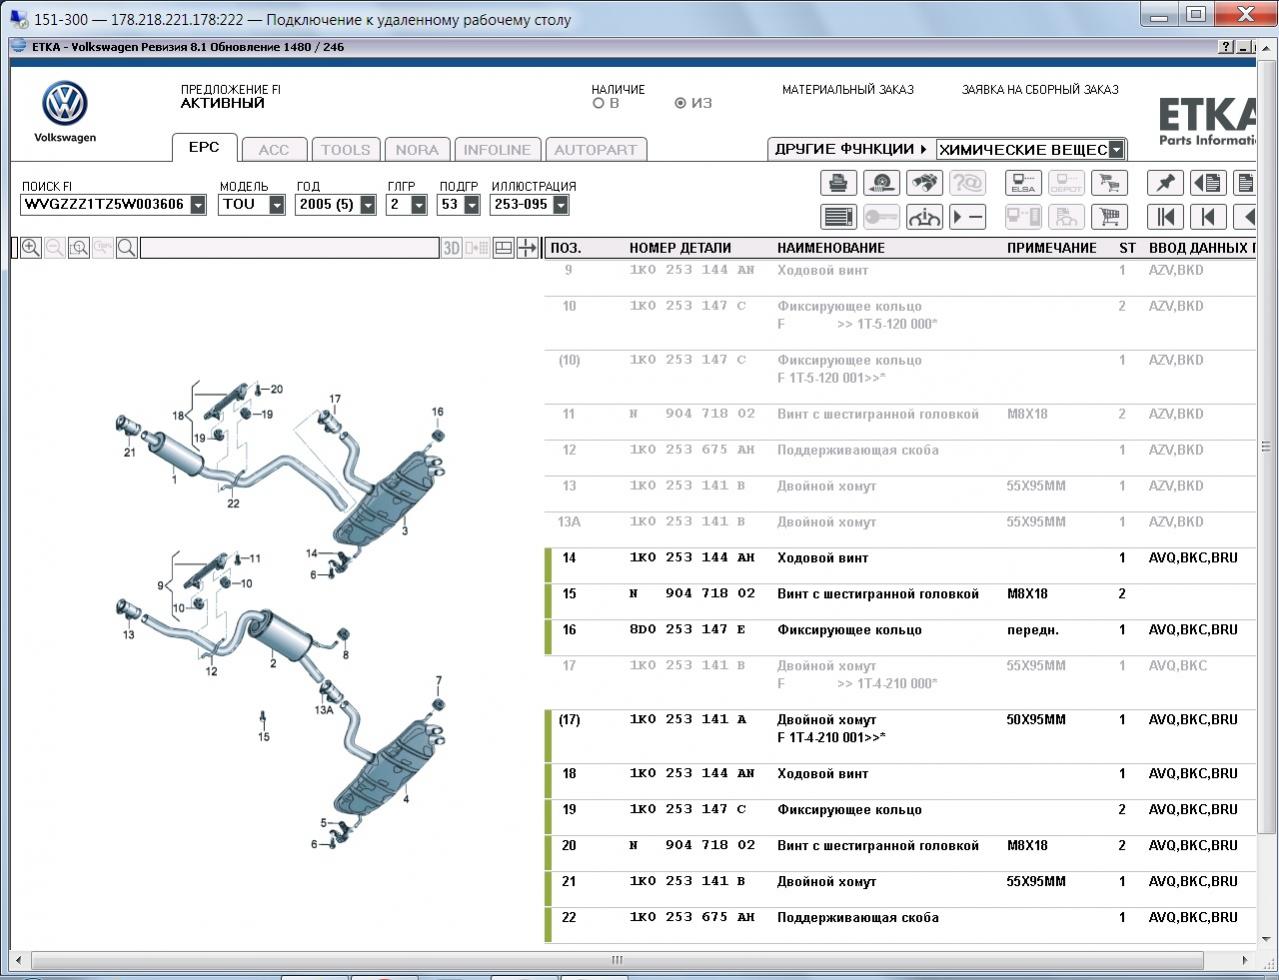Toggle the split layout icon above illustration
The height and width of the screenshot is (980, 1279).
coord(503,248)
